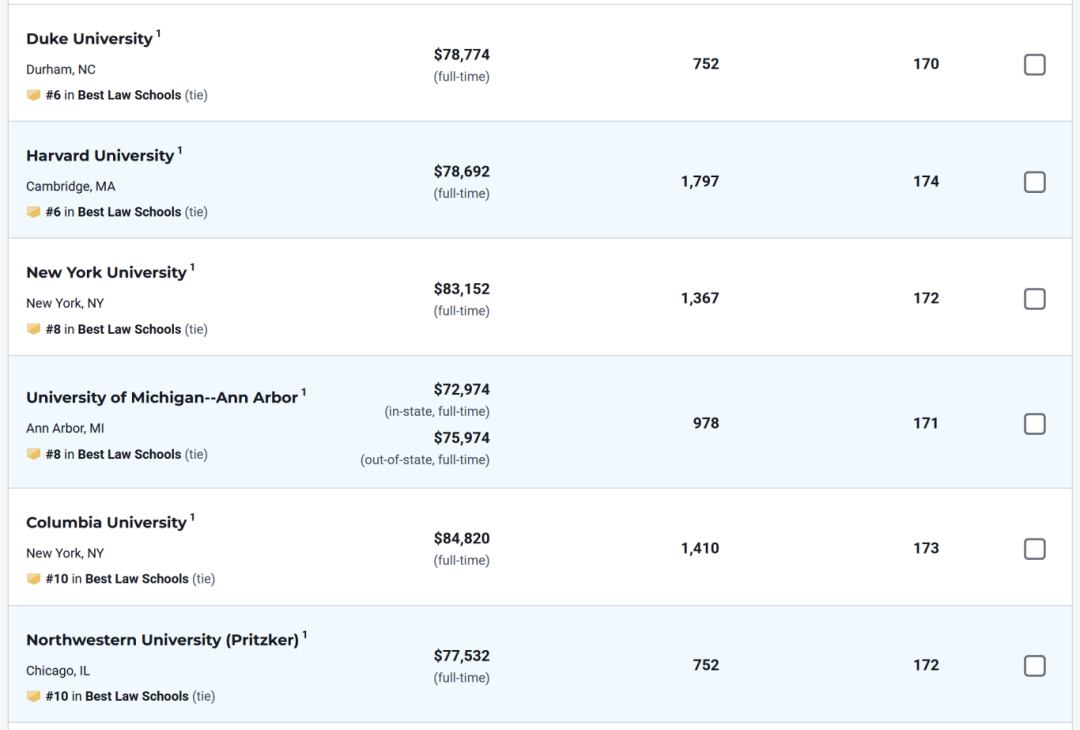The width and height of the screenshot is (1080, 730).
Task: Open the Duke University school link
Action: click(x=89, y=39)
